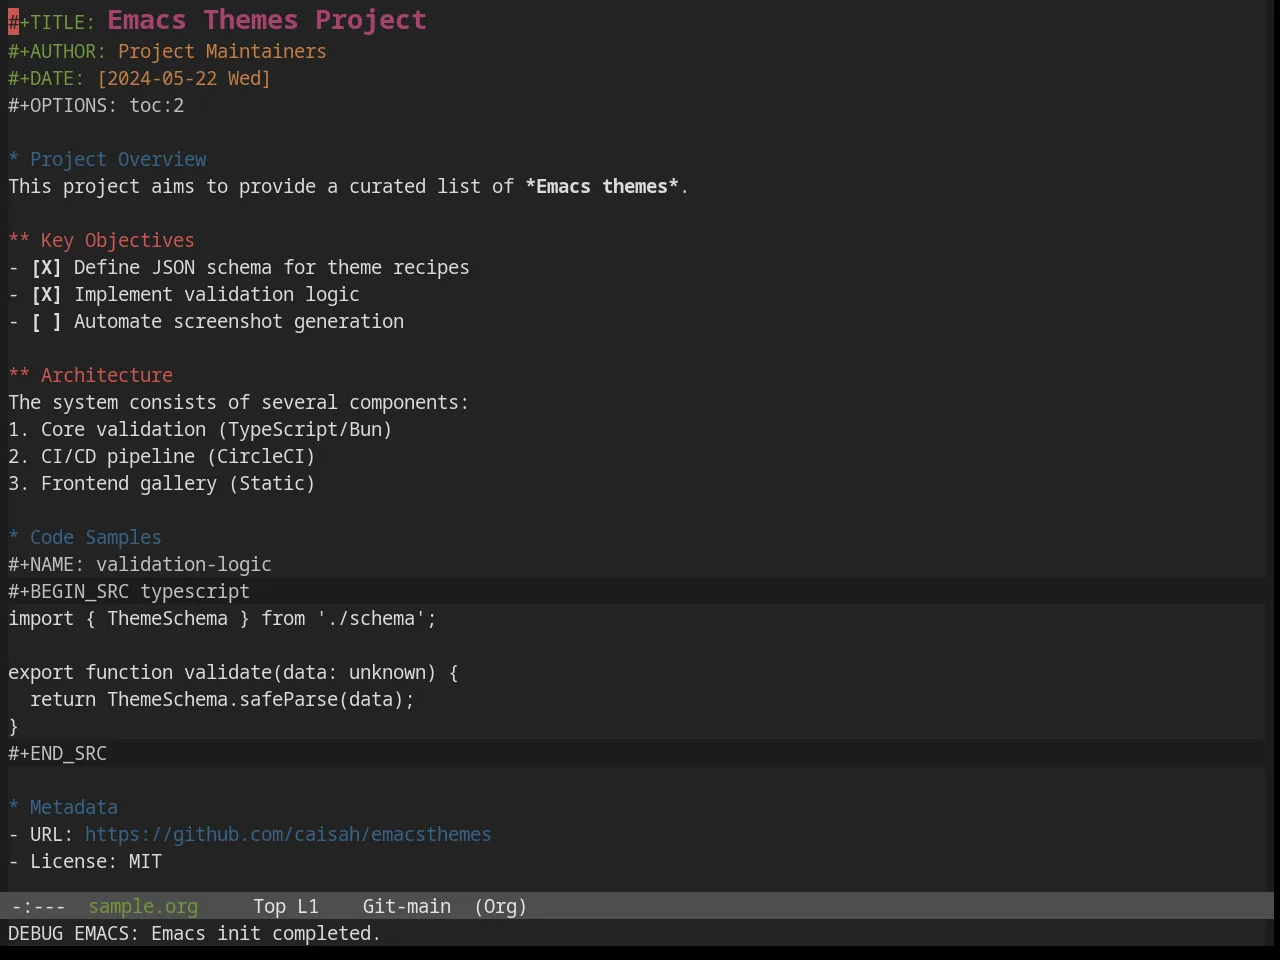Click the '#+AUTHOR:' keyword
This screenshot has height=960, width=1280.
click(57, 51)
